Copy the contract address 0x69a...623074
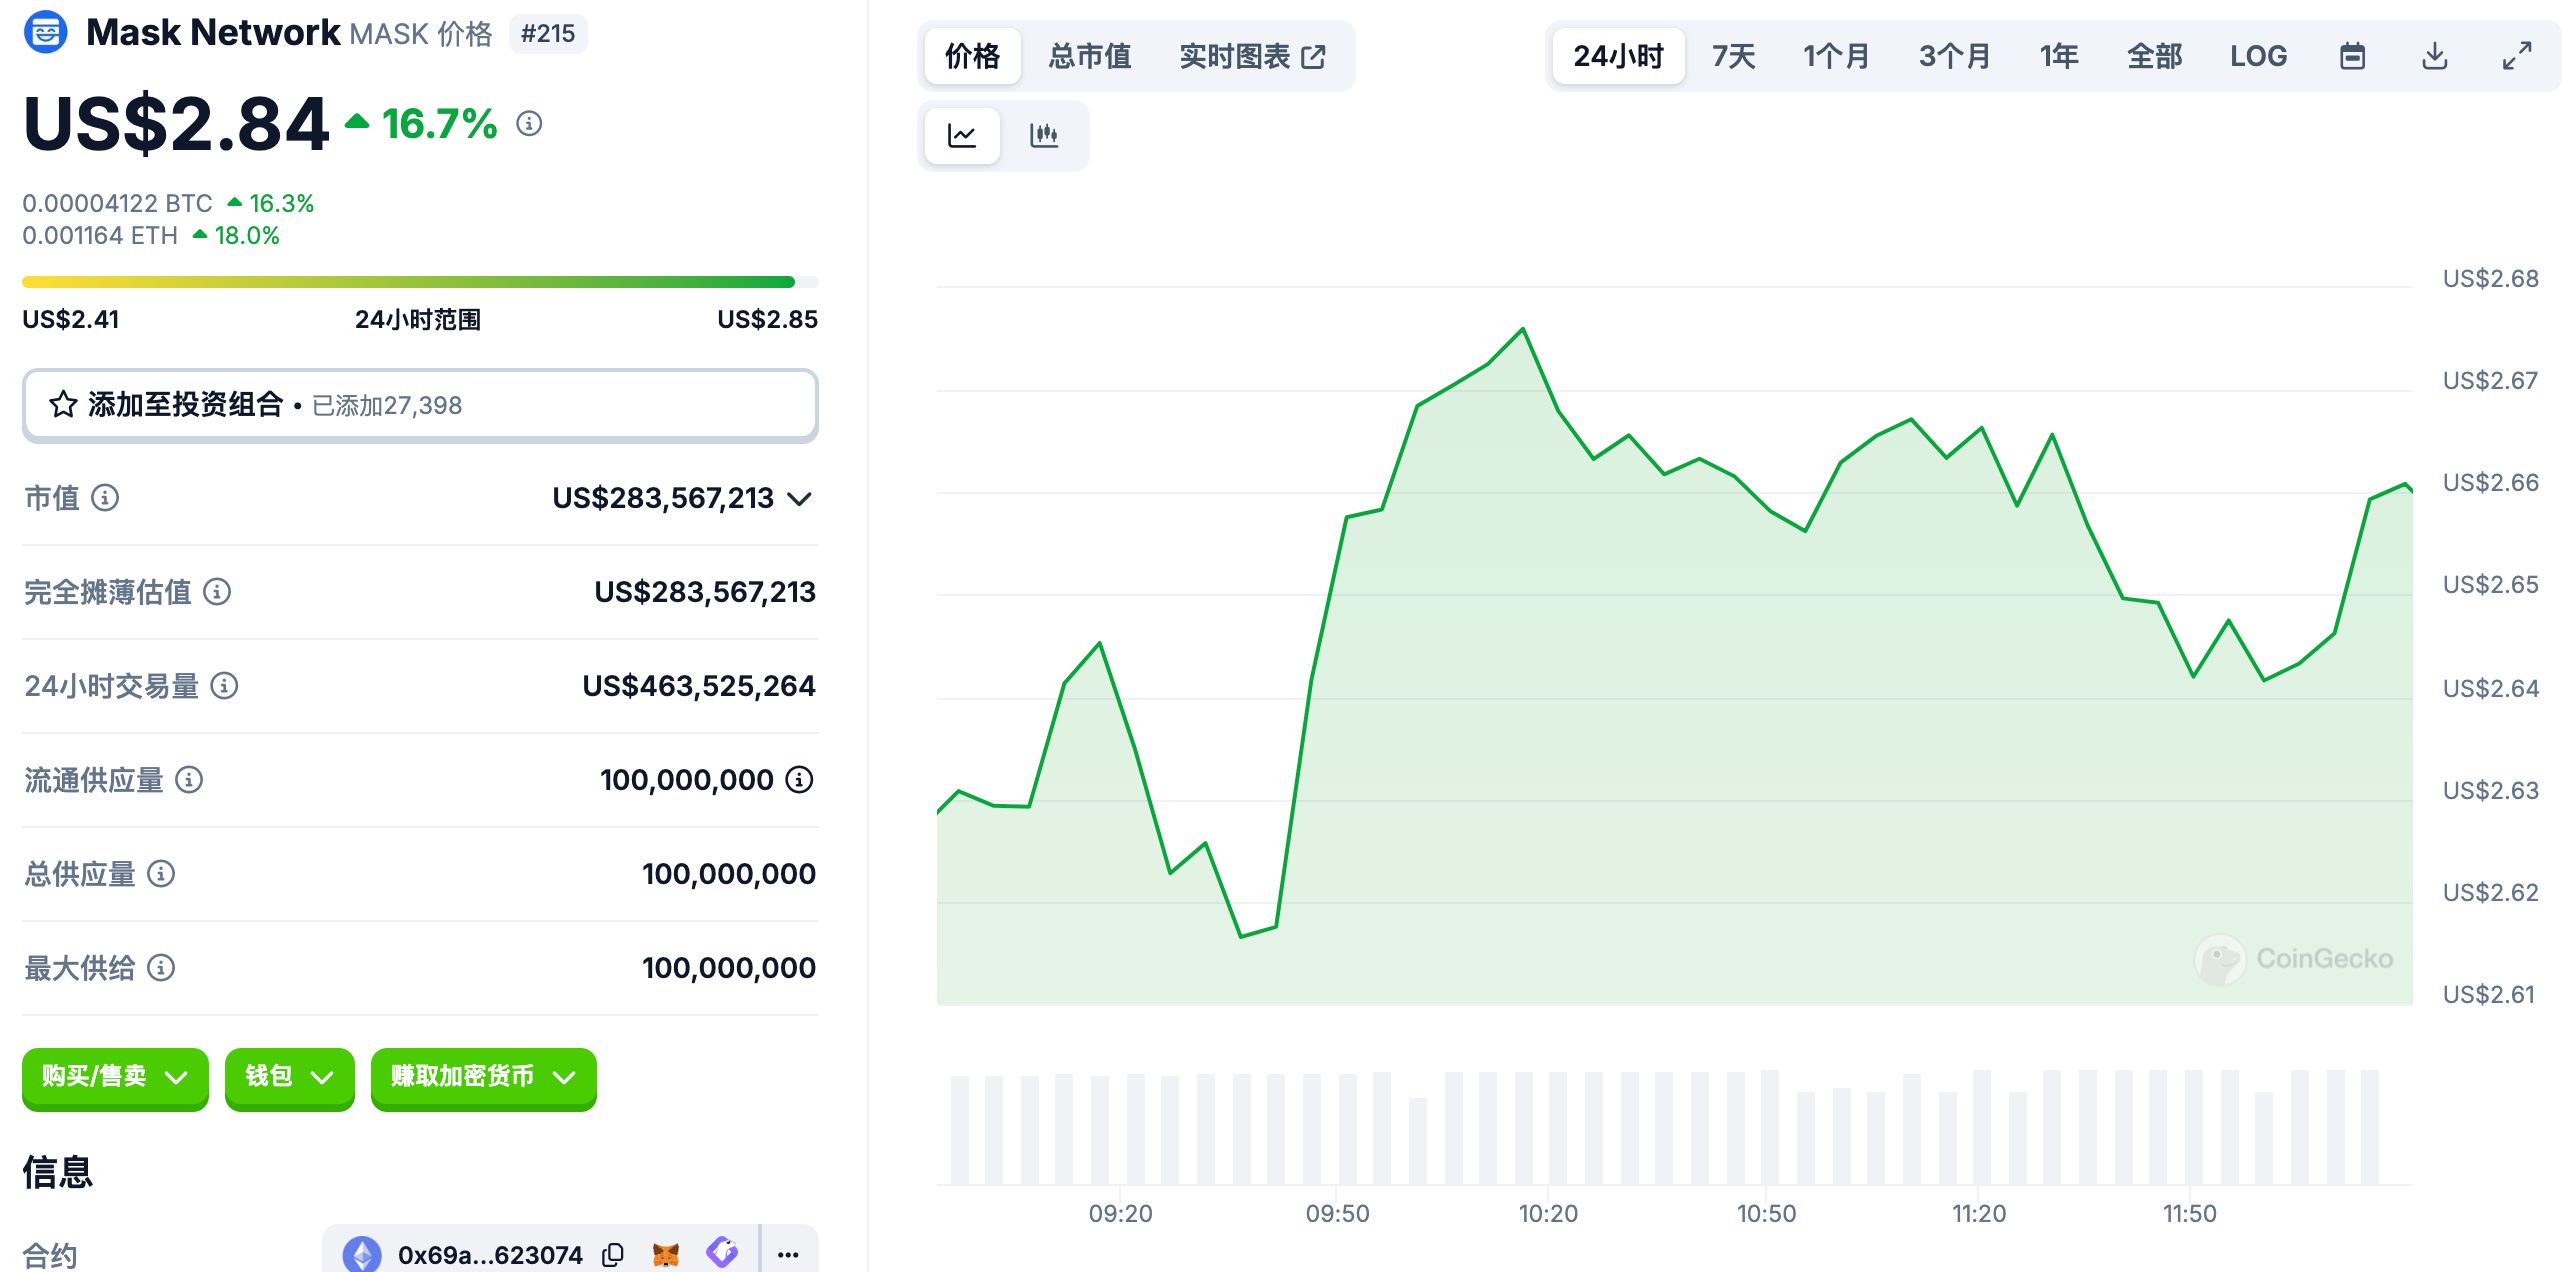2564x1272 pixels. pyautogui.click(x=613, y=1254)
